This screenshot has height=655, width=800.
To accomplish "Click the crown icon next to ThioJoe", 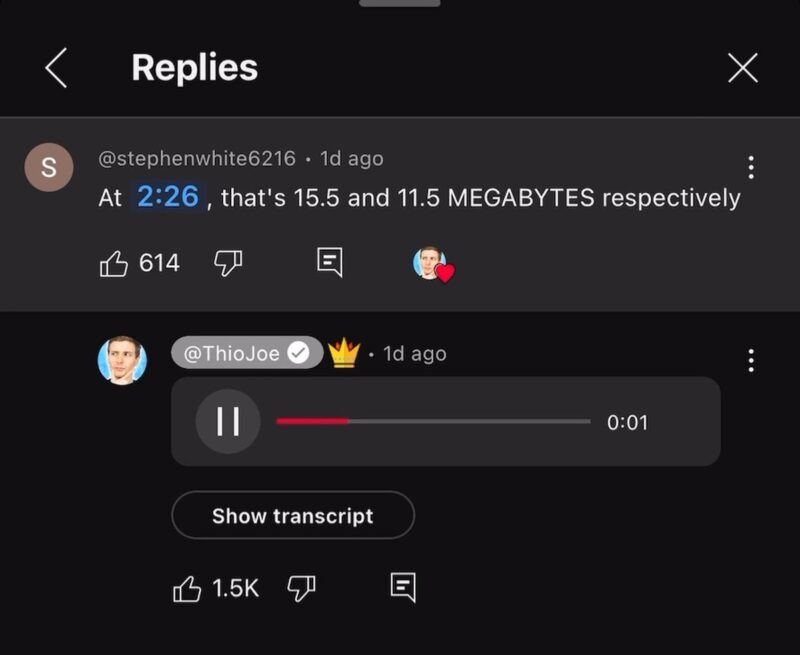I will [x=345, y=354].
